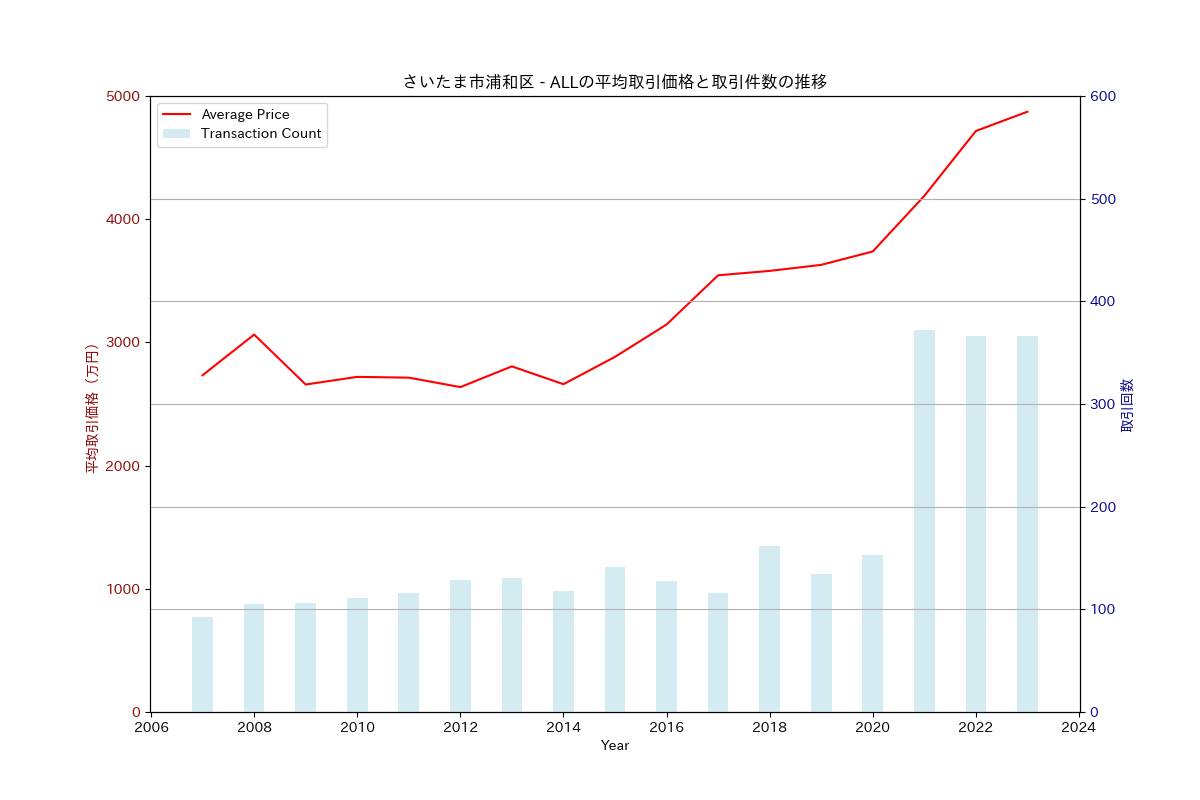Click the peak point of the red price line
1200x800 pixels.
(1026, 111)
